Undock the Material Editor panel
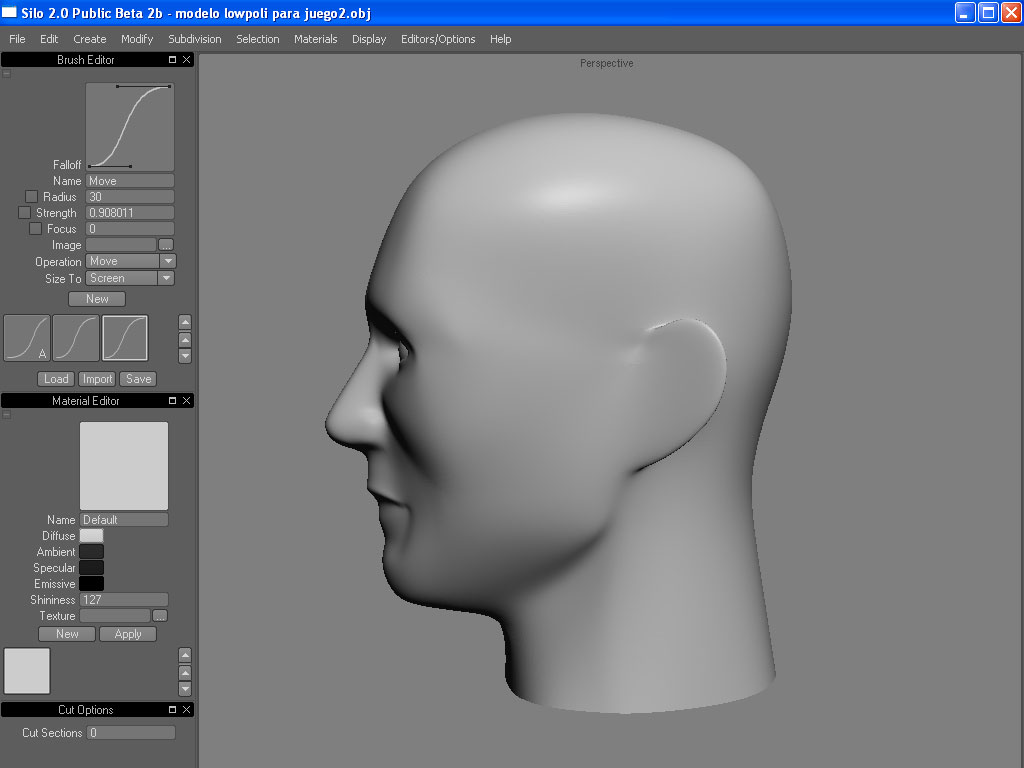1024x768 pixels. coord(172,401)
